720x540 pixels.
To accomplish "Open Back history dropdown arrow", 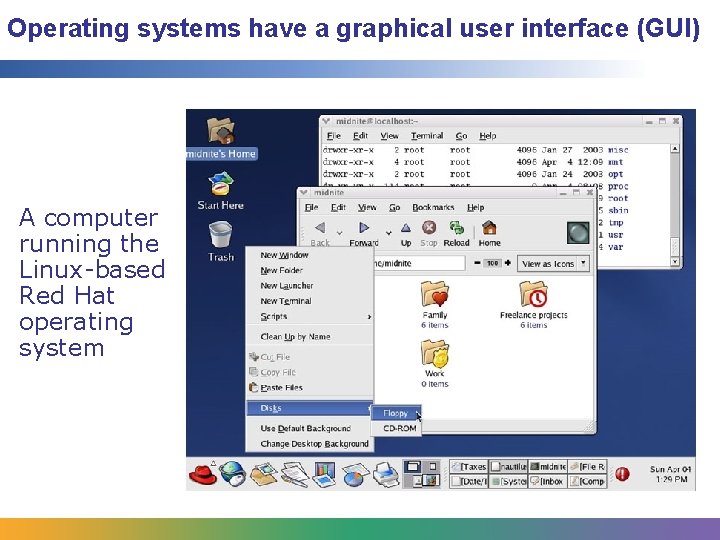I will 340,233.
